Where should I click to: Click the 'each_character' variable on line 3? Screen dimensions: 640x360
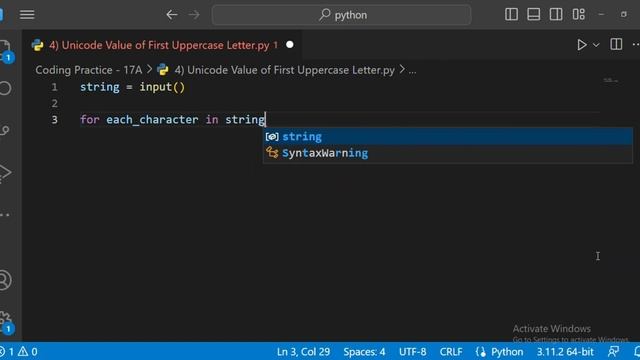click(152, 120)
